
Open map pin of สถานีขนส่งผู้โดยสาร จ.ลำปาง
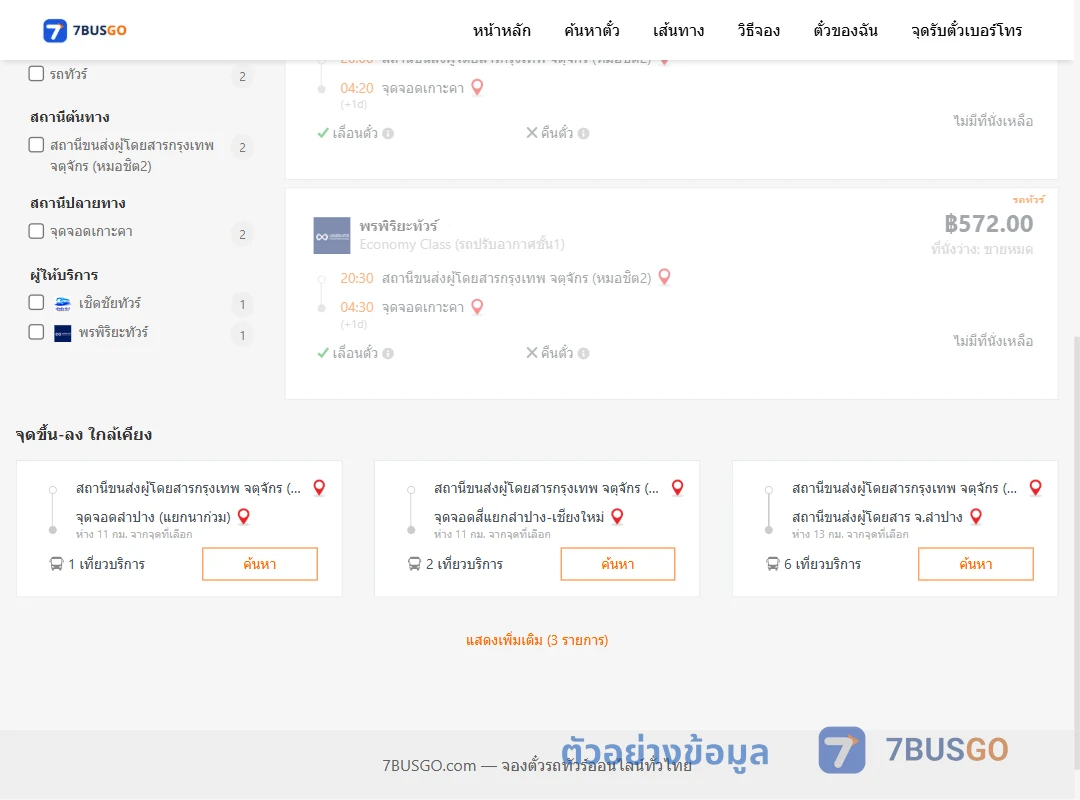[x=975, y=517]
